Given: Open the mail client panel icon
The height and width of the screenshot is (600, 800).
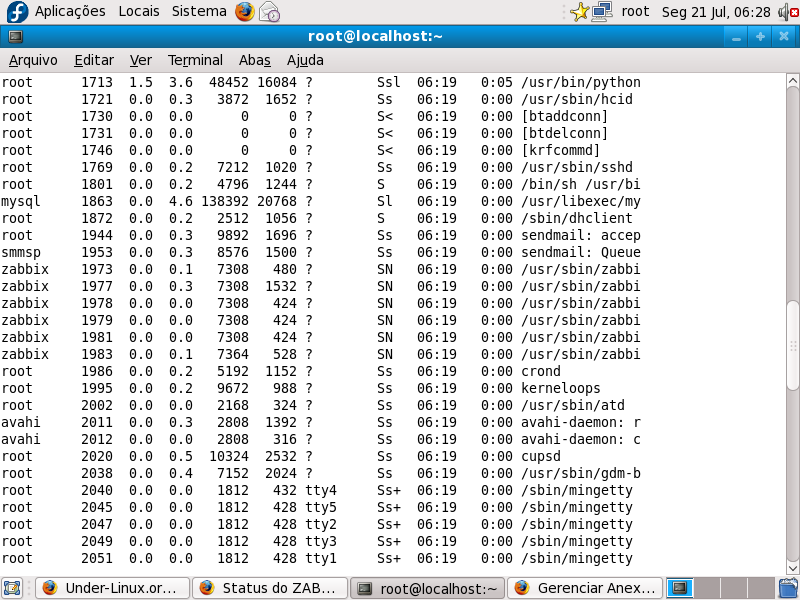Looking at the screenshot, I should point(269,12).
